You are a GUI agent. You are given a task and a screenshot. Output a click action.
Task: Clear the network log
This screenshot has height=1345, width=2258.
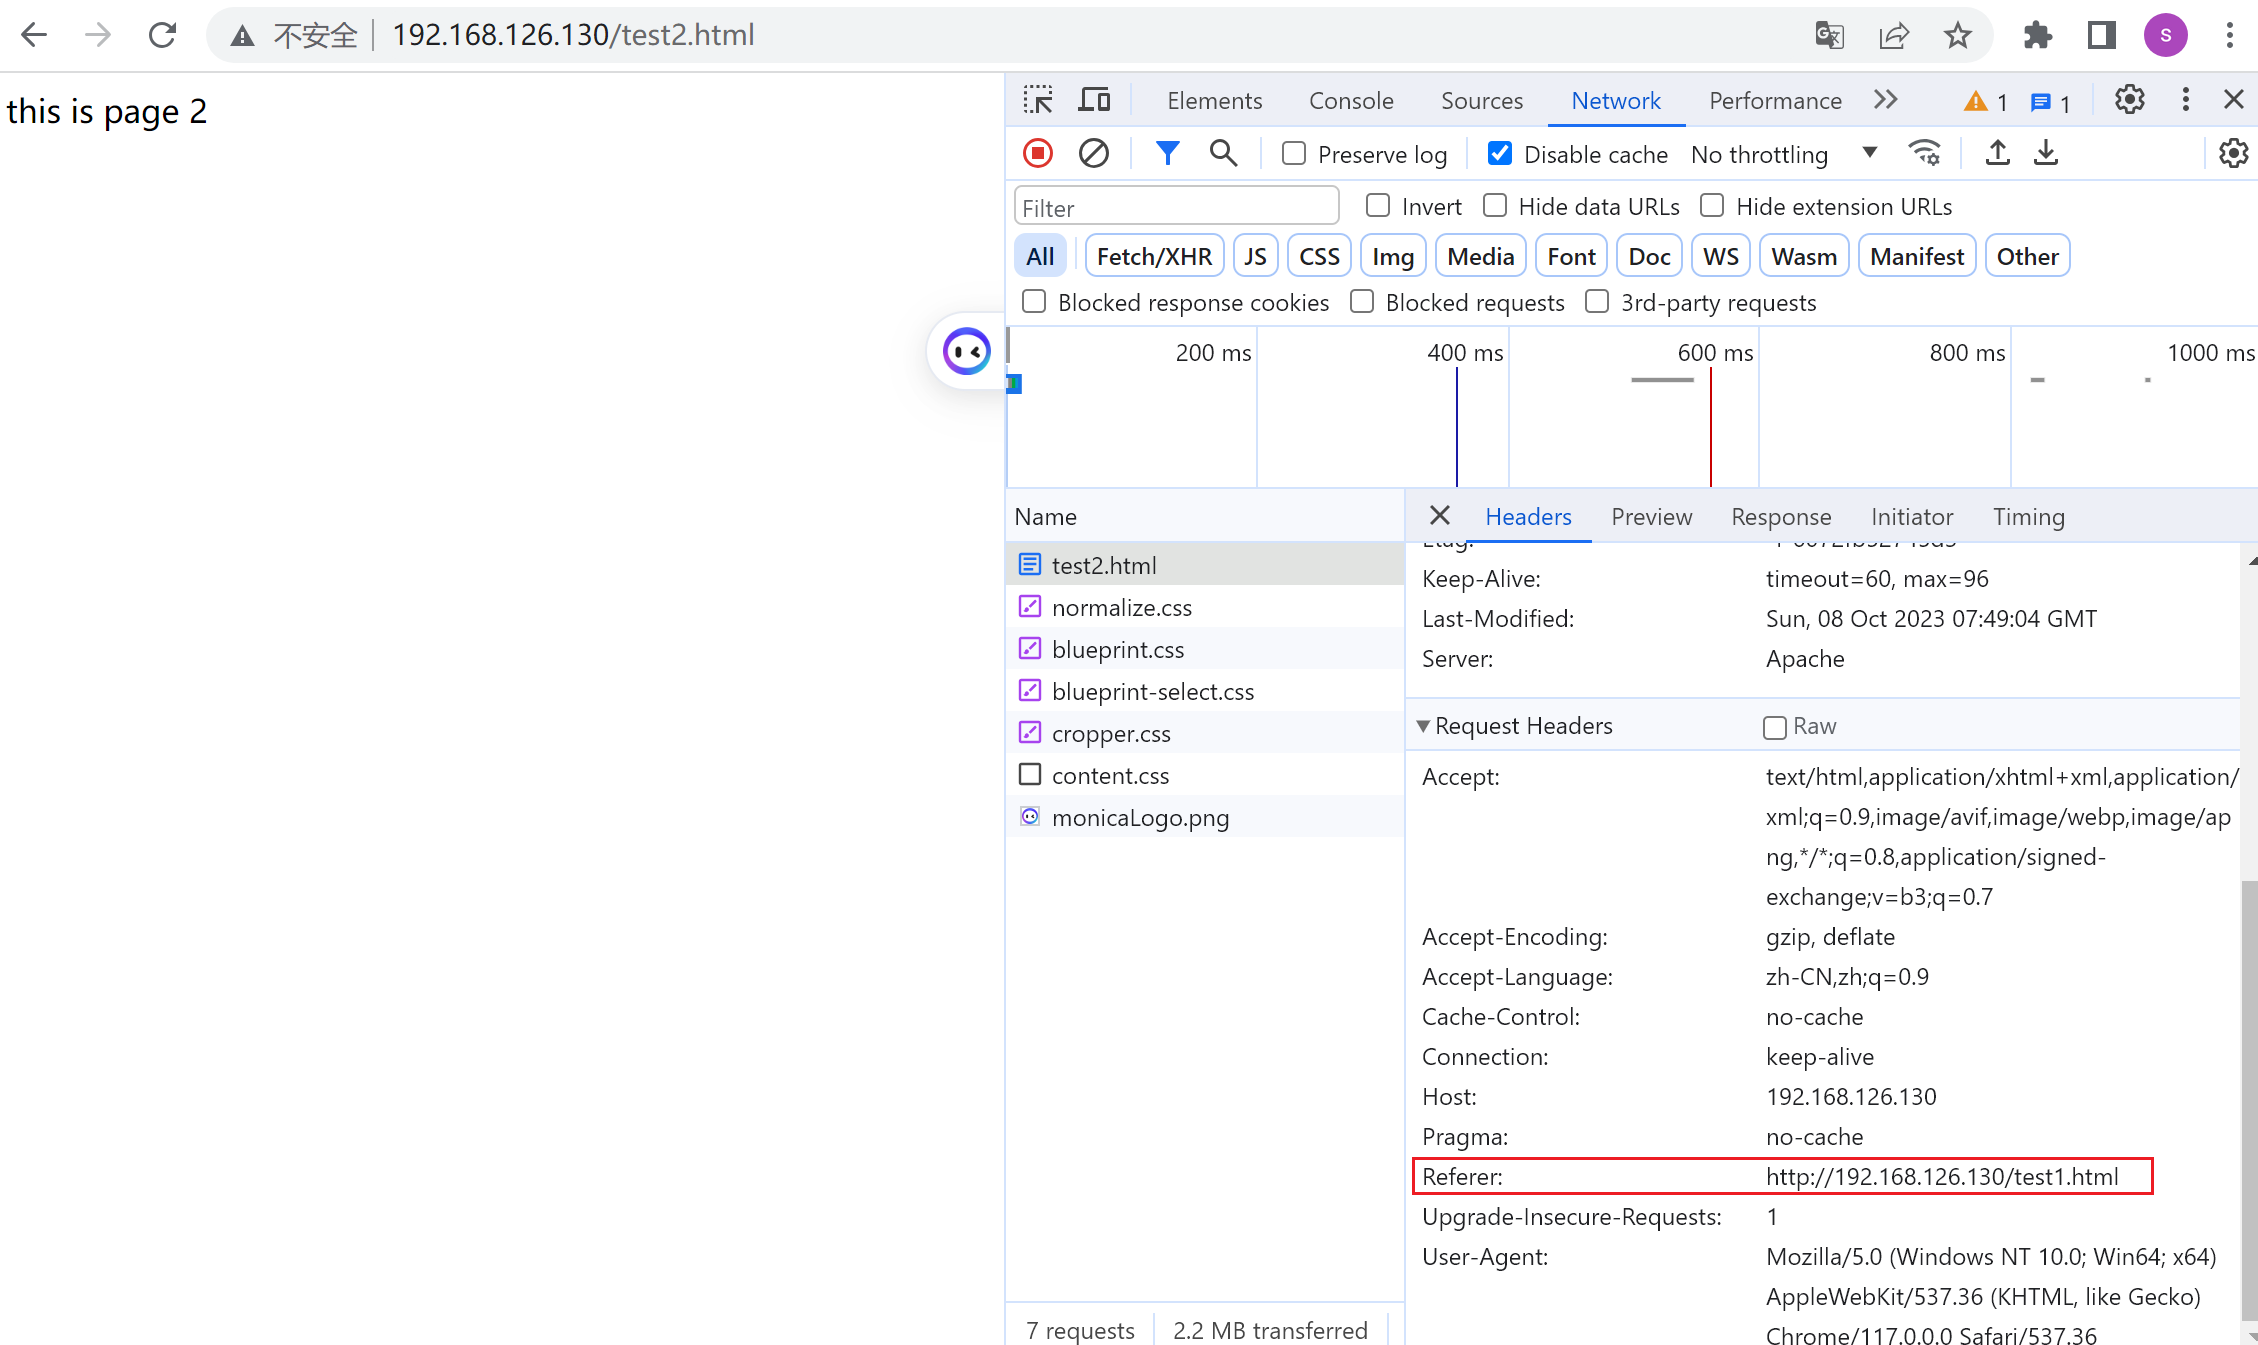coord(1094,153)
